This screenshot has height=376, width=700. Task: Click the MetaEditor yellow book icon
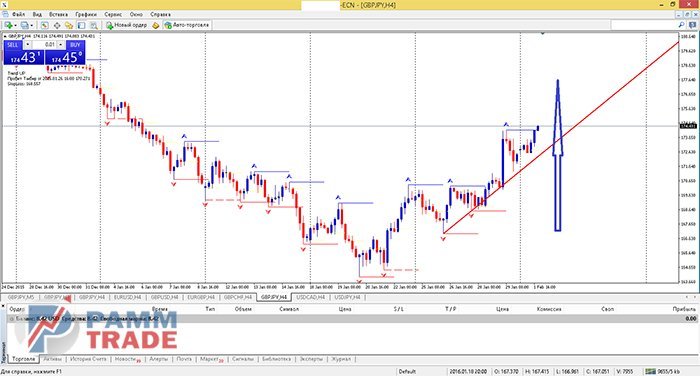[x=155, y=25]
